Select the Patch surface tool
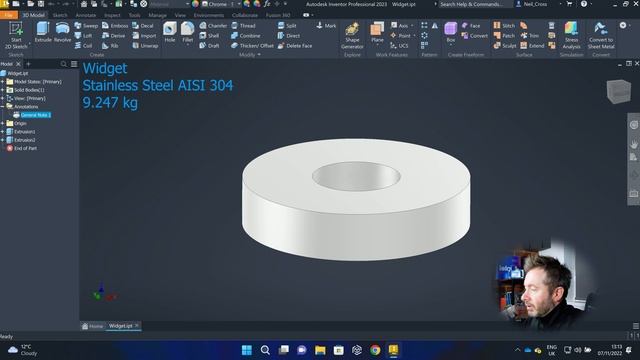 [x=504, y=36]
